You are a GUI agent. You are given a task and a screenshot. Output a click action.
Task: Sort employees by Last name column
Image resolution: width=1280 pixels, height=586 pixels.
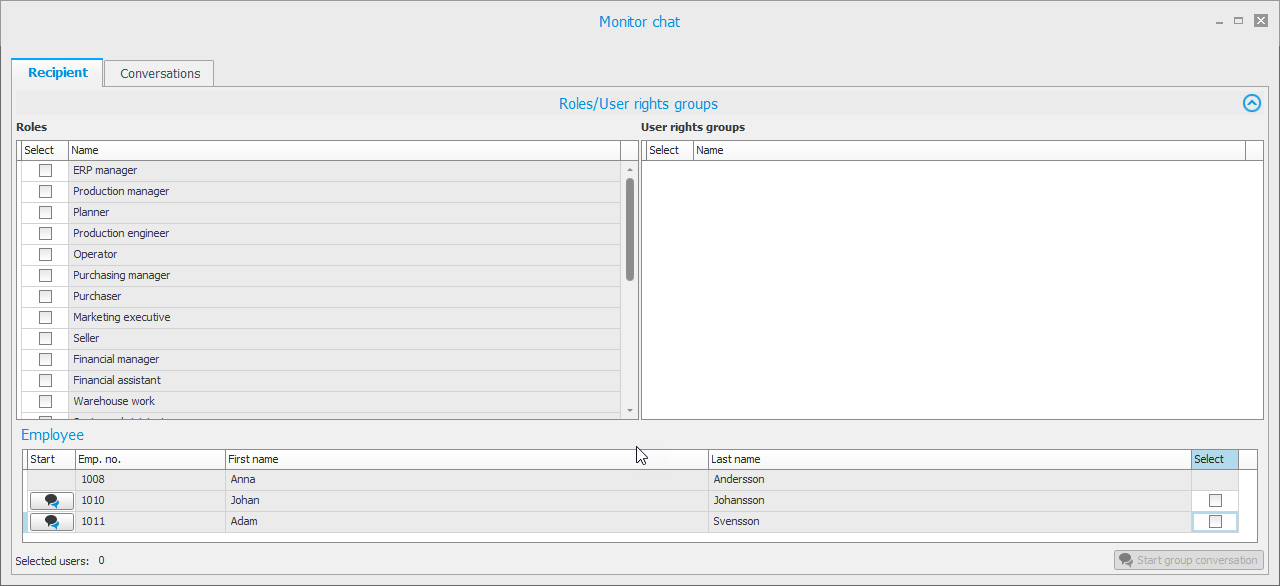point(948,459)
